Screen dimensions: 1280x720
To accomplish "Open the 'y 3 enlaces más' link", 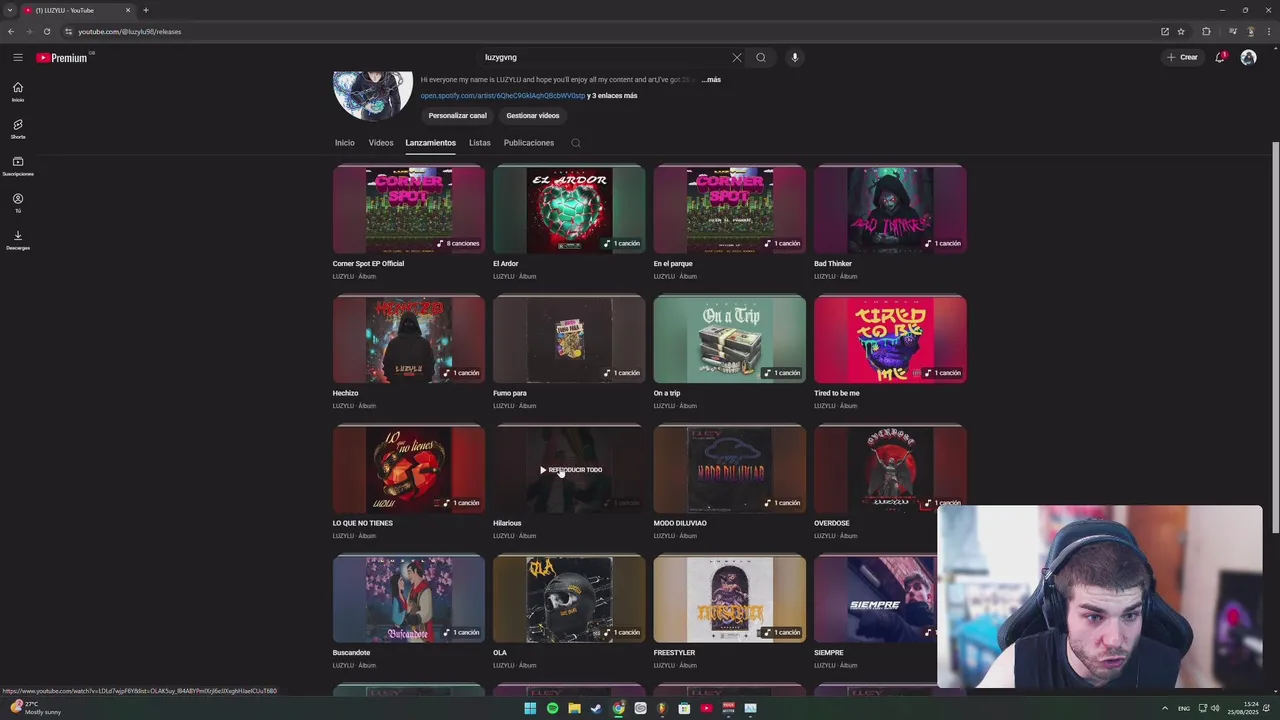I will (x=612, y=96).
